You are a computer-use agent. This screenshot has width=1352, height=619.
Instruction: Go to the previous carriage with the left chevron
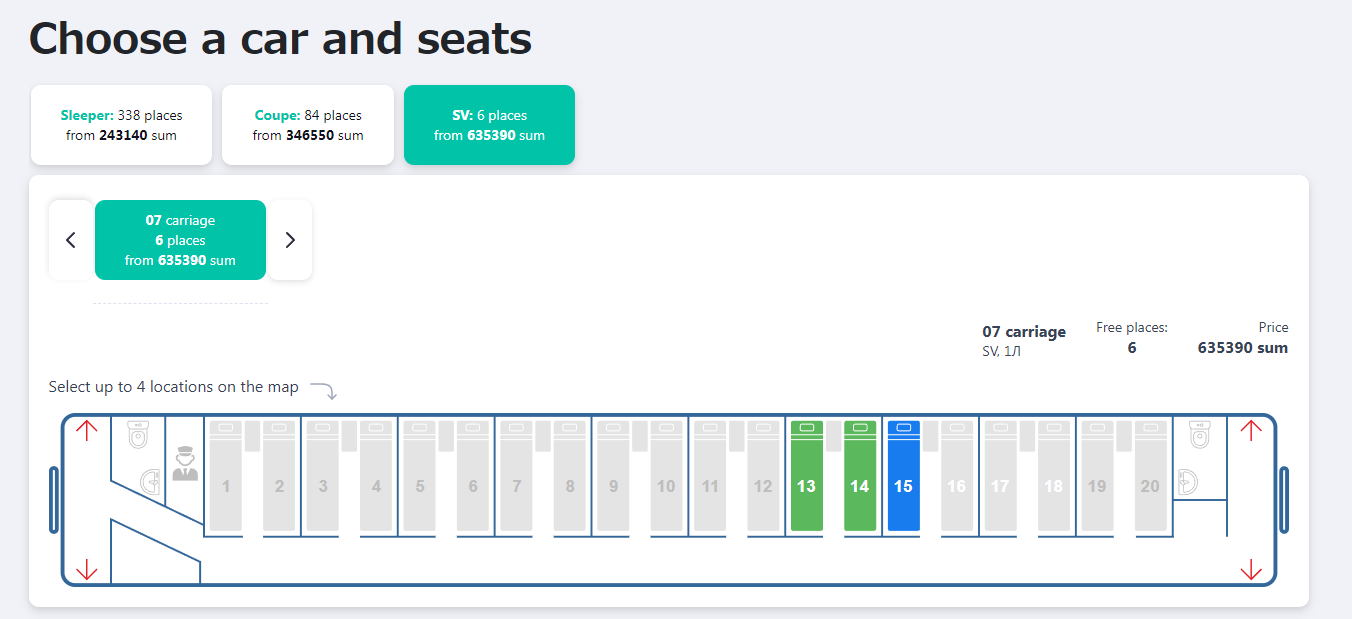[71, 240]
